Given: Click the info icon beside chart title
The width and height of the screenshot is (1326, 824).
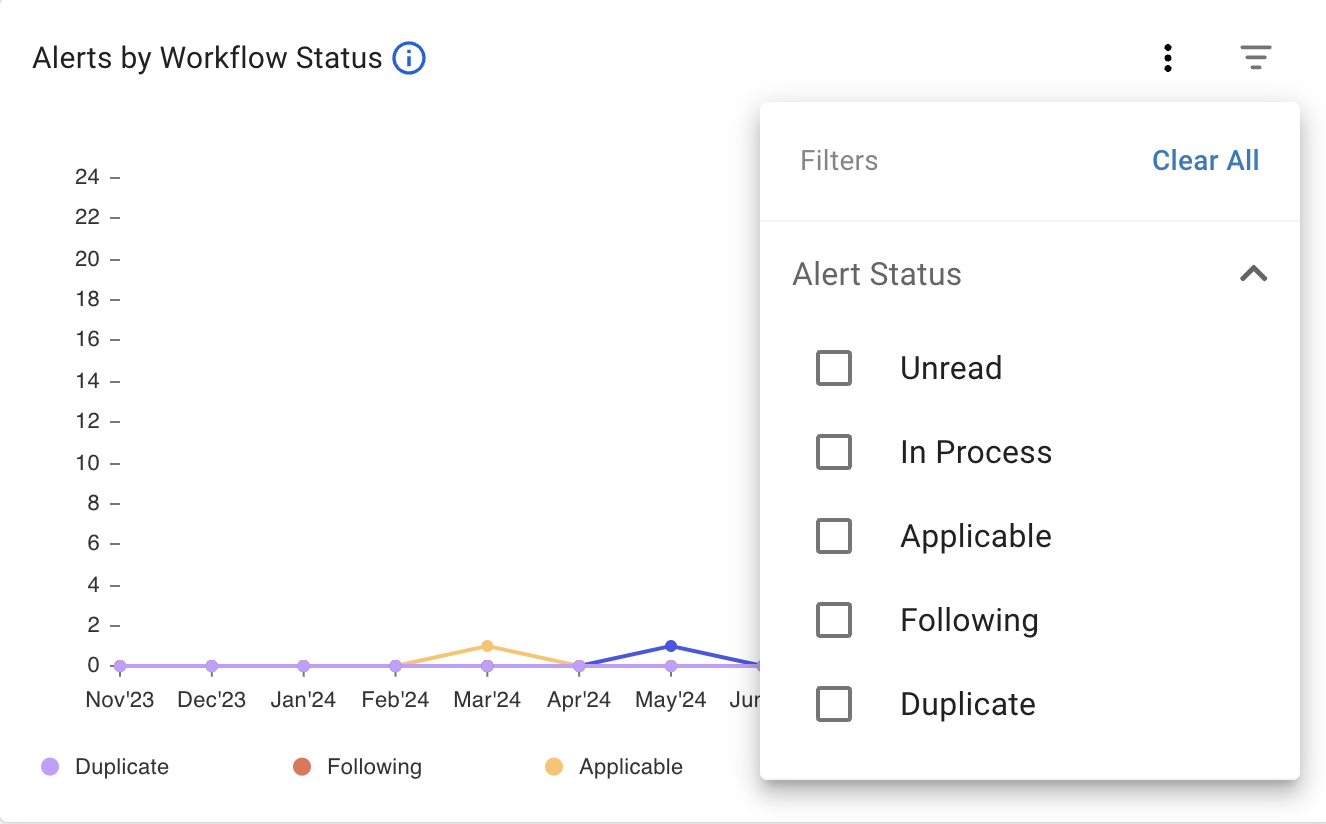Looking at the screenshot, I should coord(409,59).
